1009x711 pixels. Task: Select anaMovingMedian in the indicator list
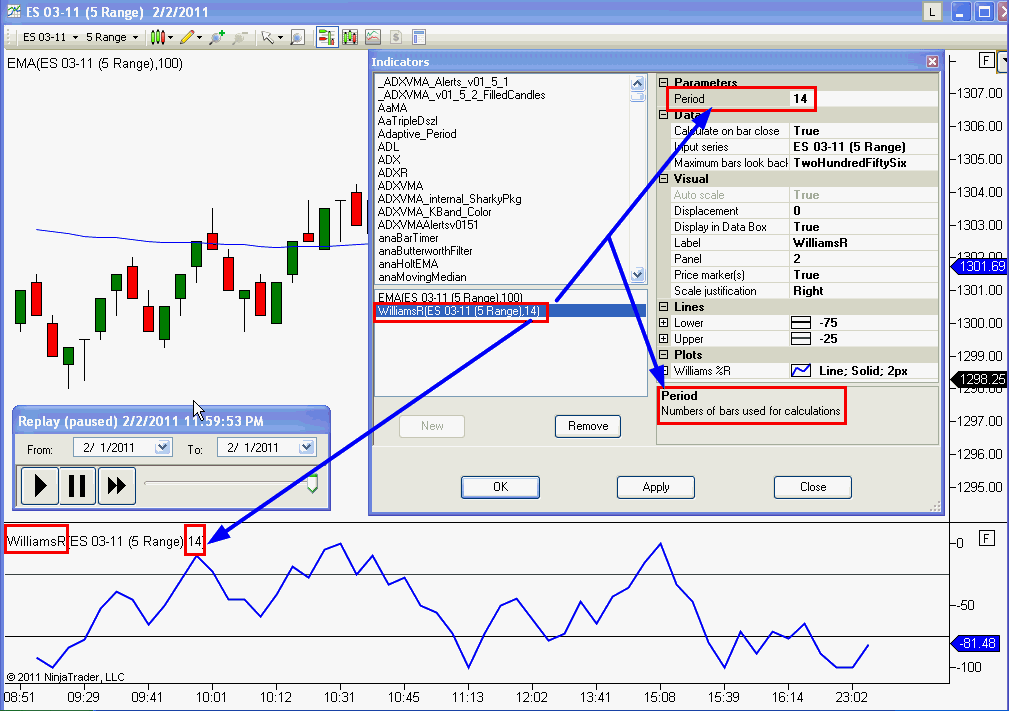point(422,277)
